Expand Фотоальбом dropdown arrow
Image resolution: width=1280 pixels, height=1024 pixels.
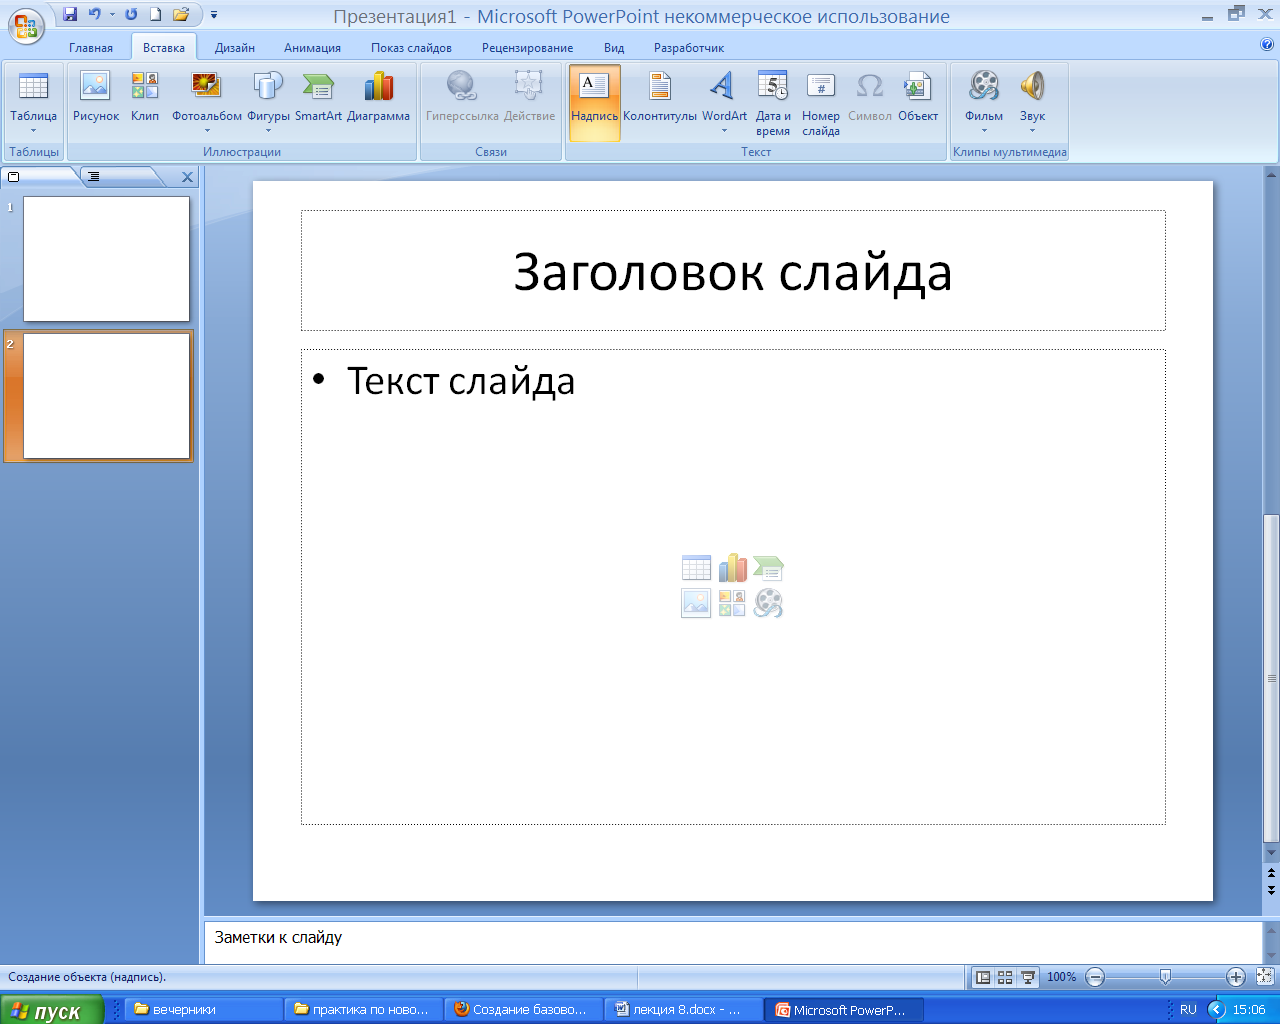[207, 131]
